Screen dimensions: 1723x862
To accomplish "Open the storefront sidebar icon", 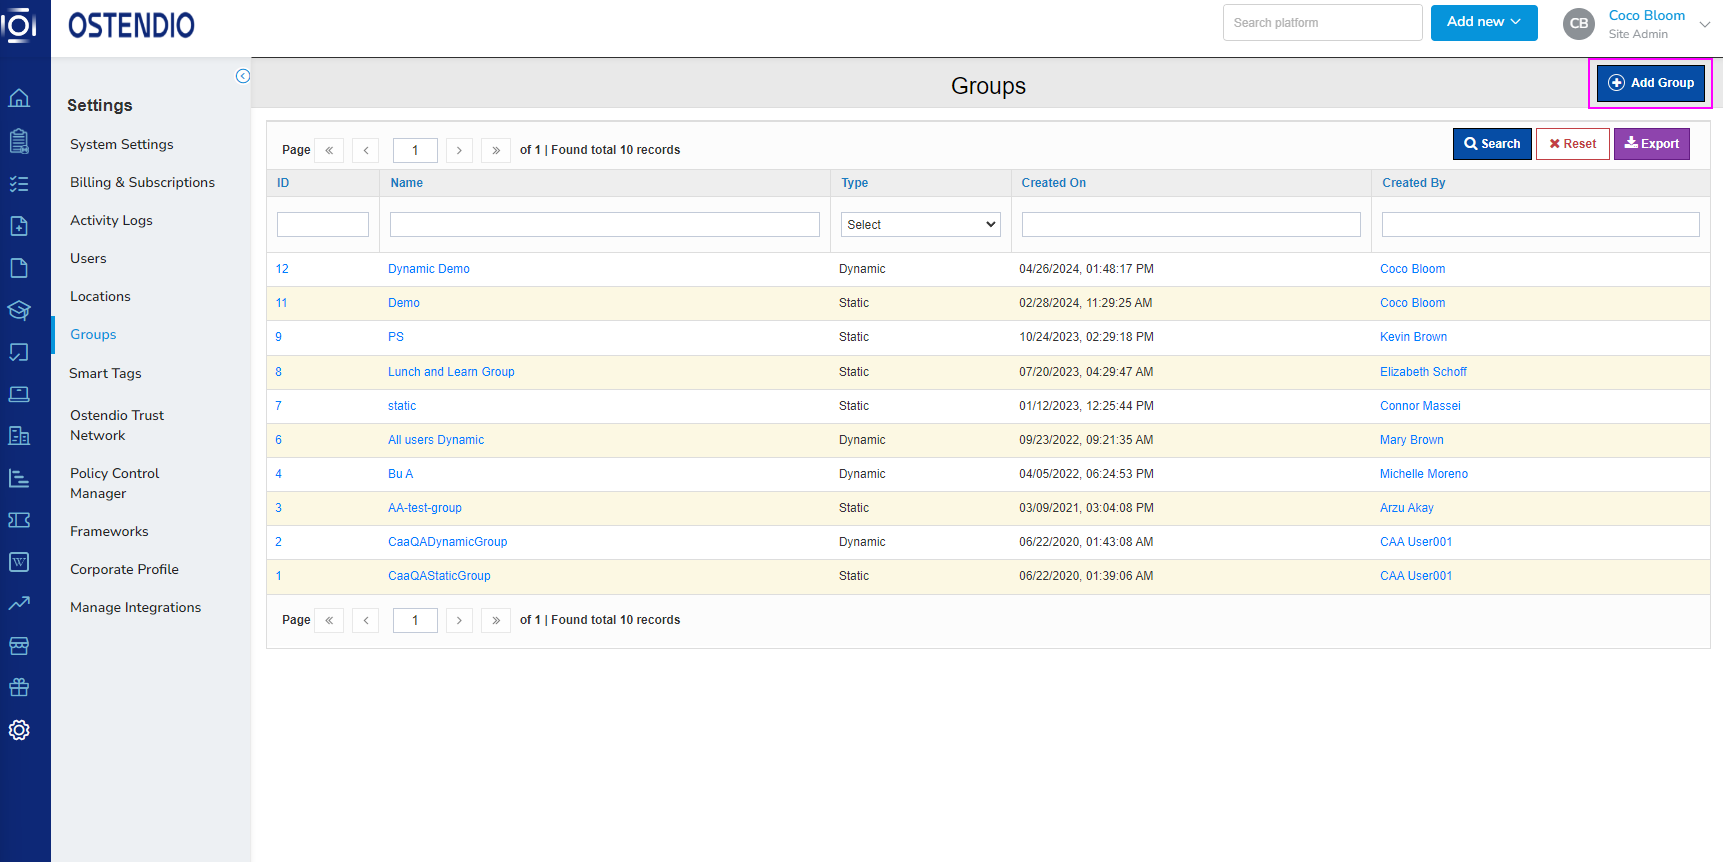I will point(19,646).
